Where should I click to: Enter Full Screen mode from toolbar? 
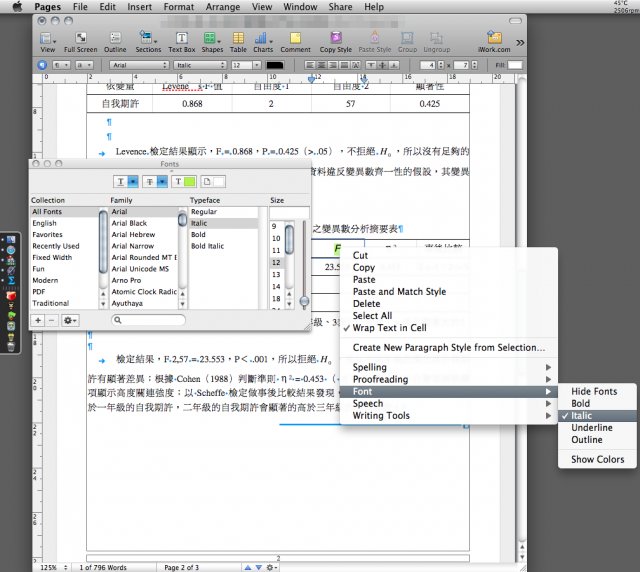pyautogui.click(x=80, y=42)
